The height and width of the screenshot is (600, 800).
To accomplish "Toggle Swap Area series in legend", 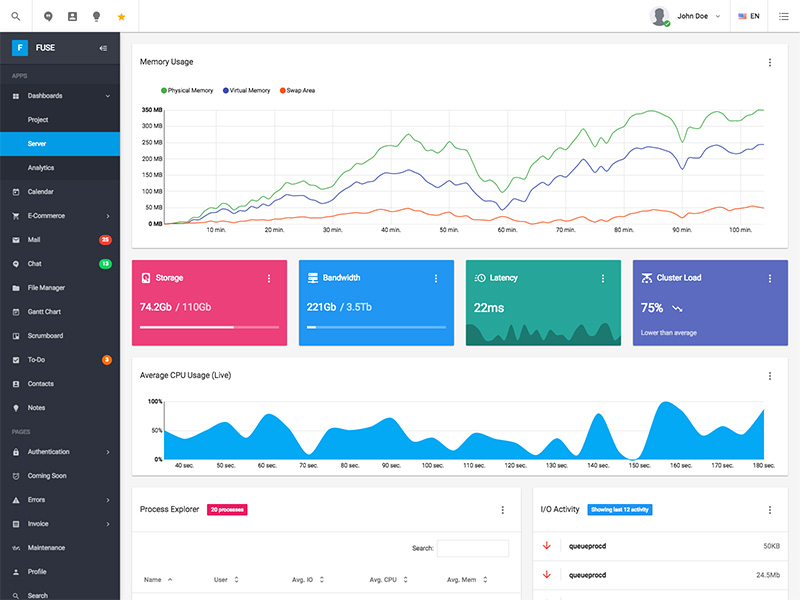I will pyautogui.click(x=297, y=90).
